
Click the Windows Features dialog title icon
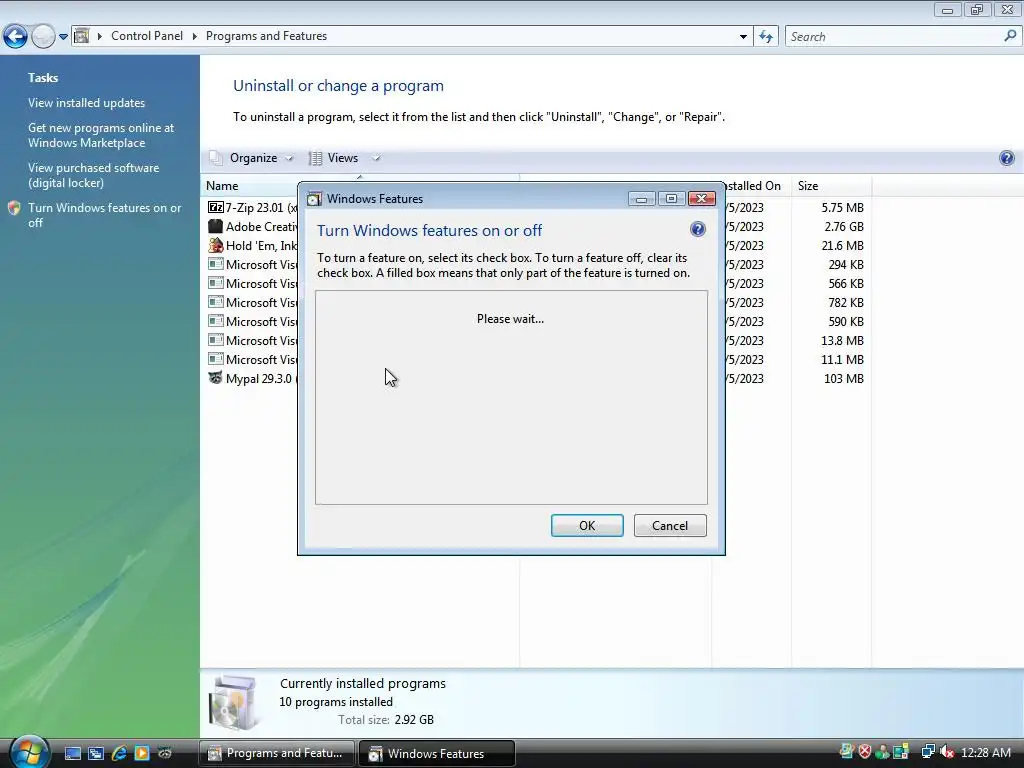click(315, 199)
